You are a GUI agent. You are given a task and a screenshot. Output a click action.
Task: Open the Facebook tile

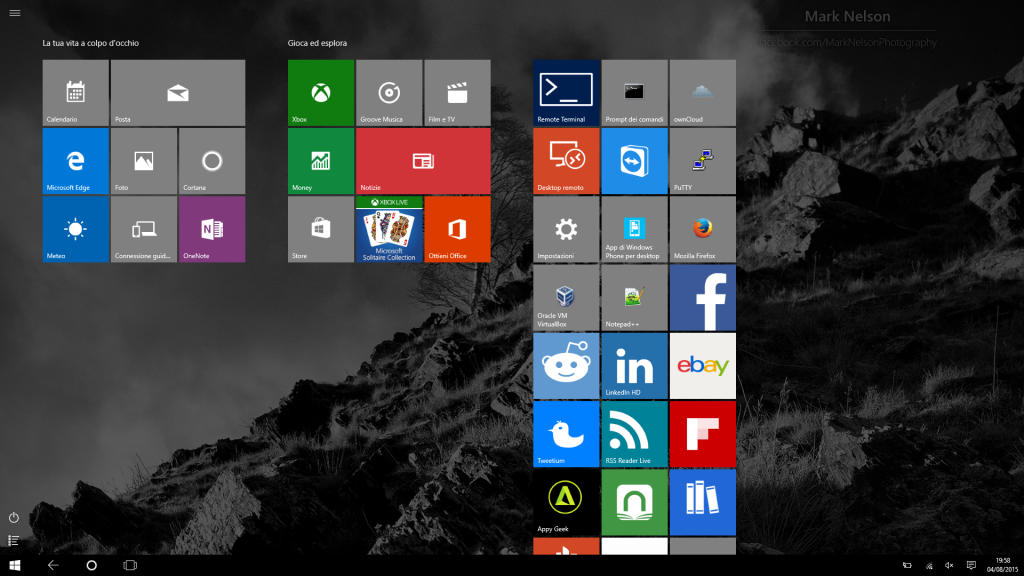pyautogui.click(x=703, y=298)
